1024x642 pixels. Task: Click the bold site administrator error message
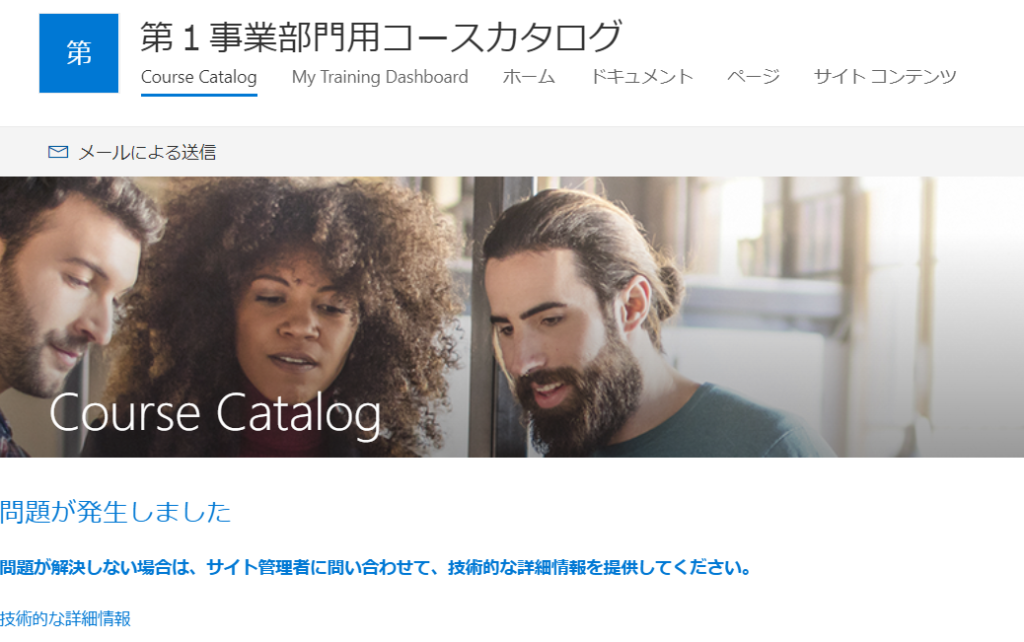pyautogui.click(x=376, y=567)
